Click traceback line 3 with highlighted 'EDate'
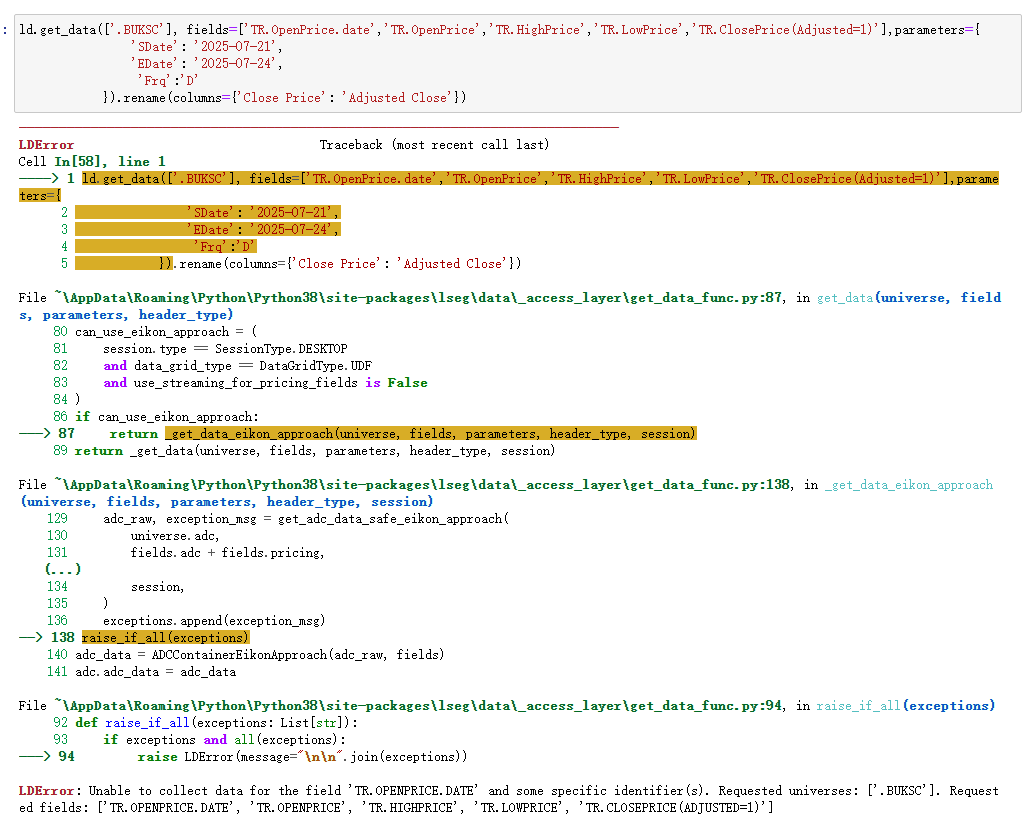Image resolution: width=1027 pixels, height=834 pixels. [x=208, y=231]
